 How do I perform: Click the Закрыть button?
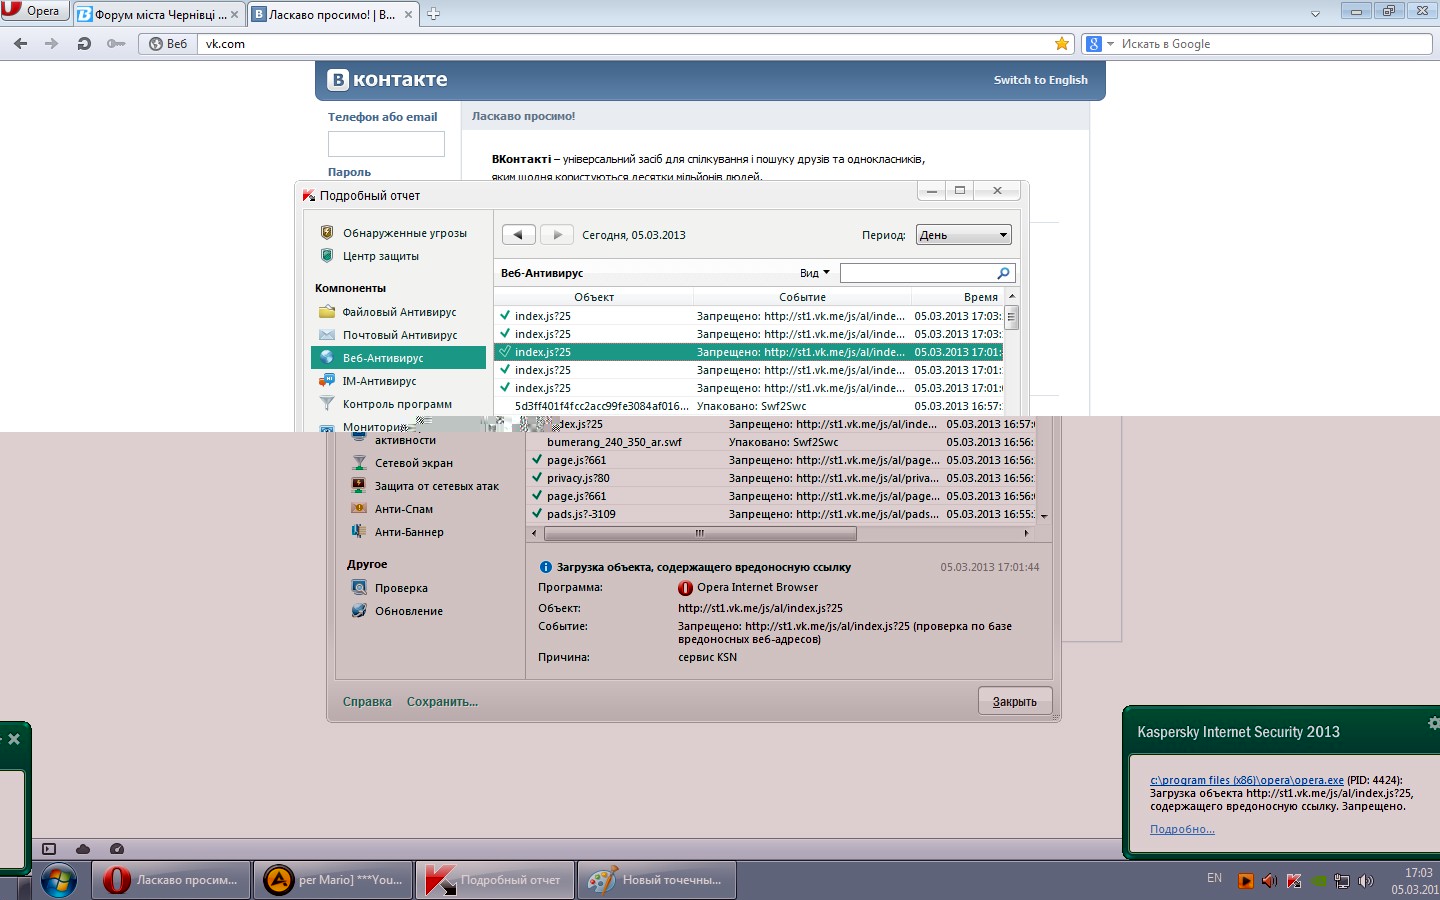pos(1014,702)
